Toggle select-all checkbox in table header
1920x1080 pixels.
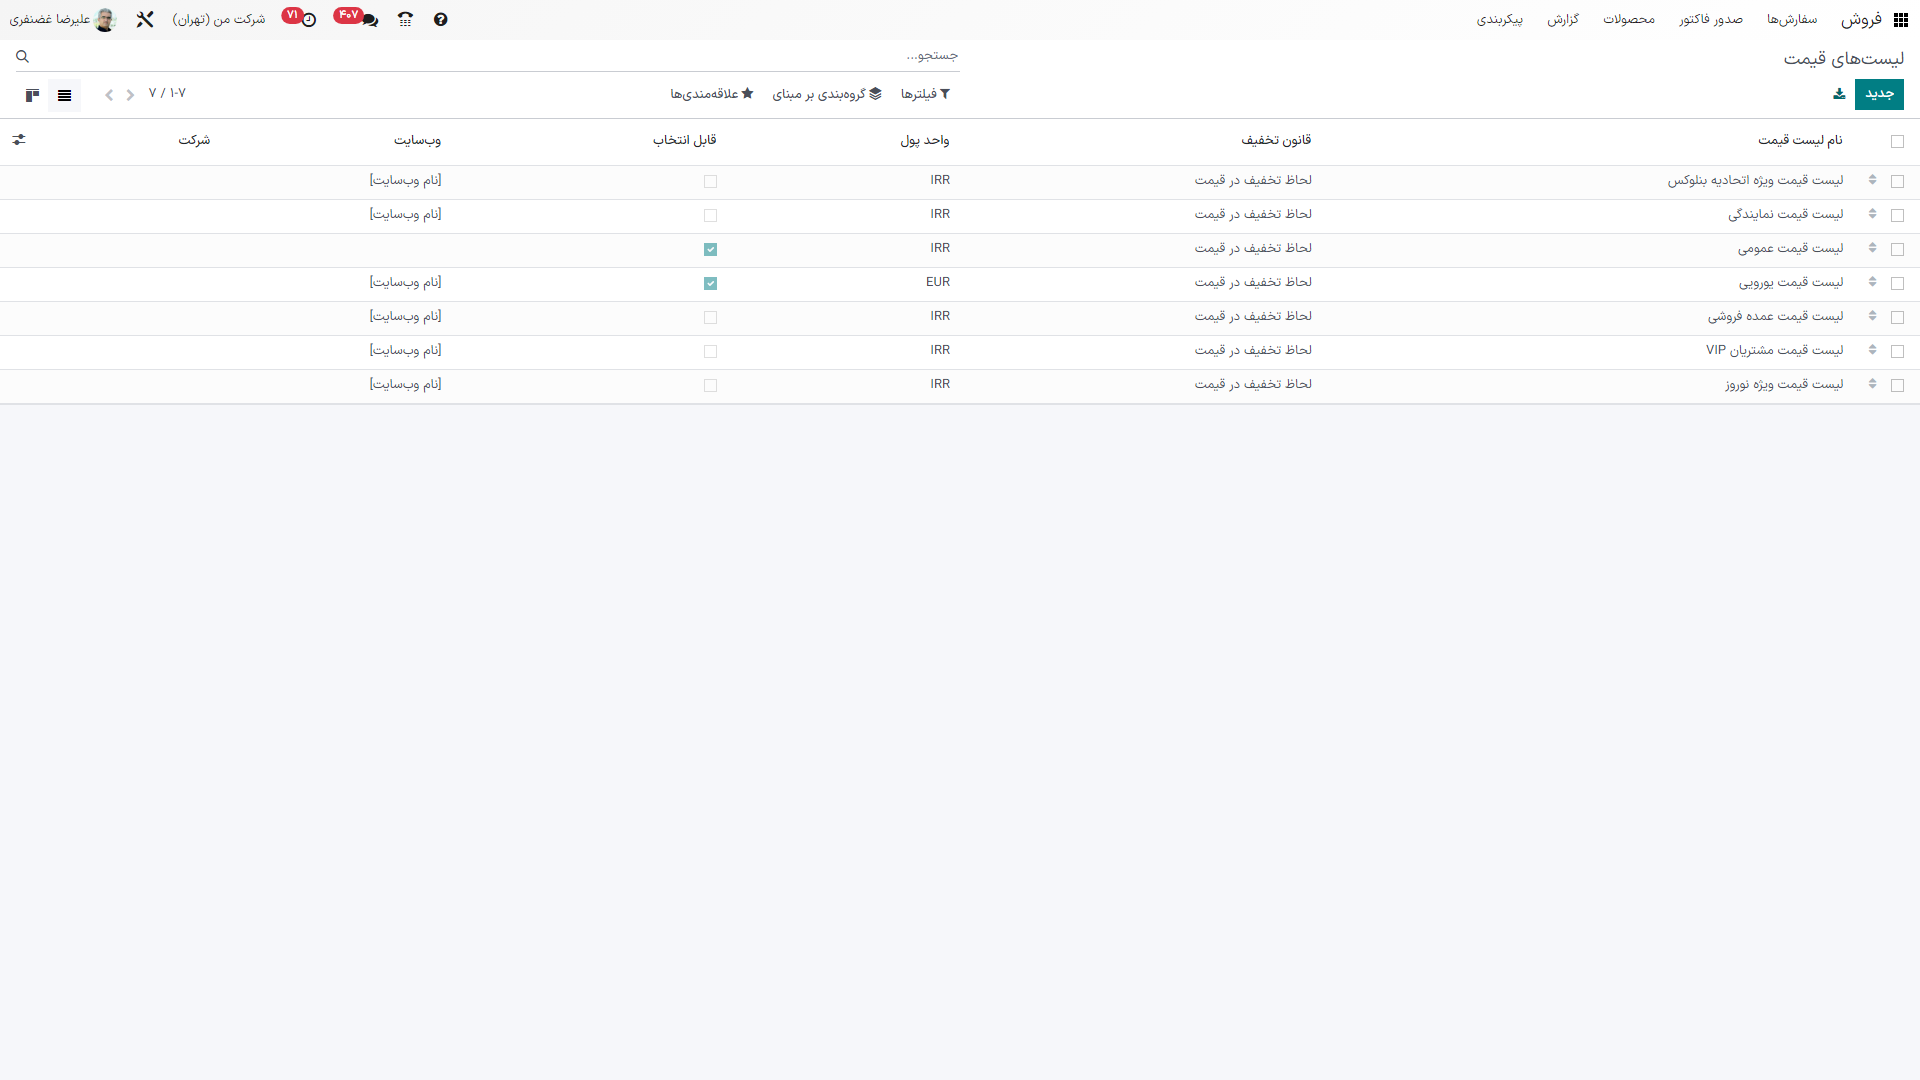click(x=1897, y=141)
